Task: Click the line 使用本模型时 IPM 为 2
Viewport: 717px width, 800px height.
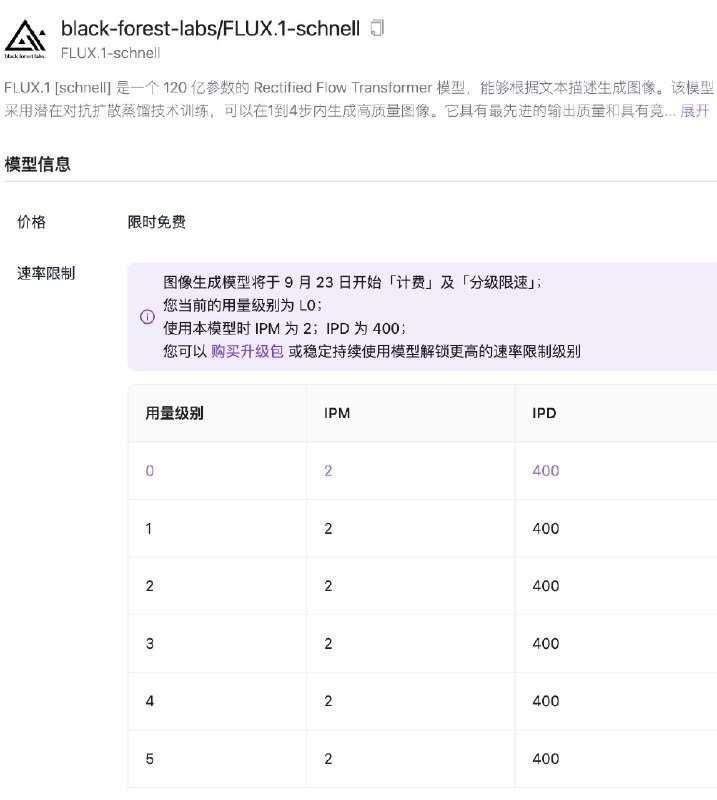Action: point(284,328)
